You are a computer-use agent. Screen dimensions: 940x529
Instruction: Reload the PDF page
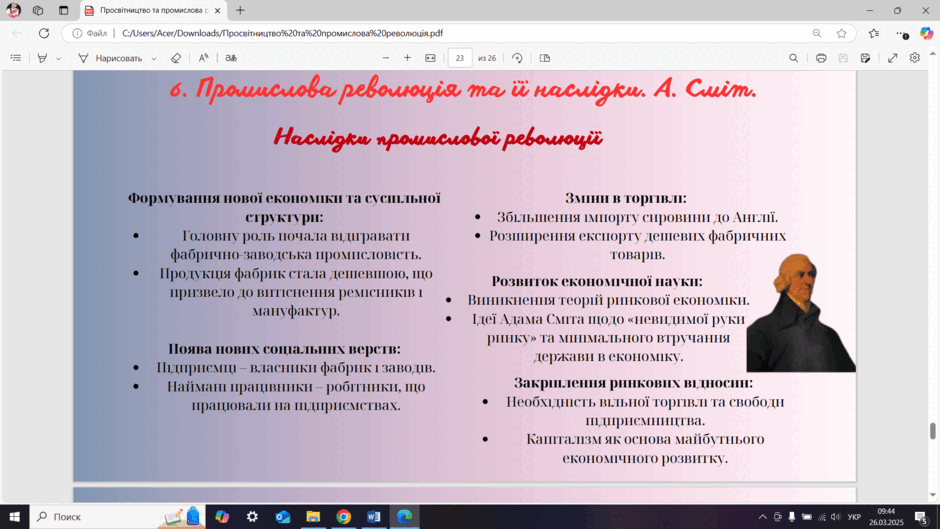(44, 34)
